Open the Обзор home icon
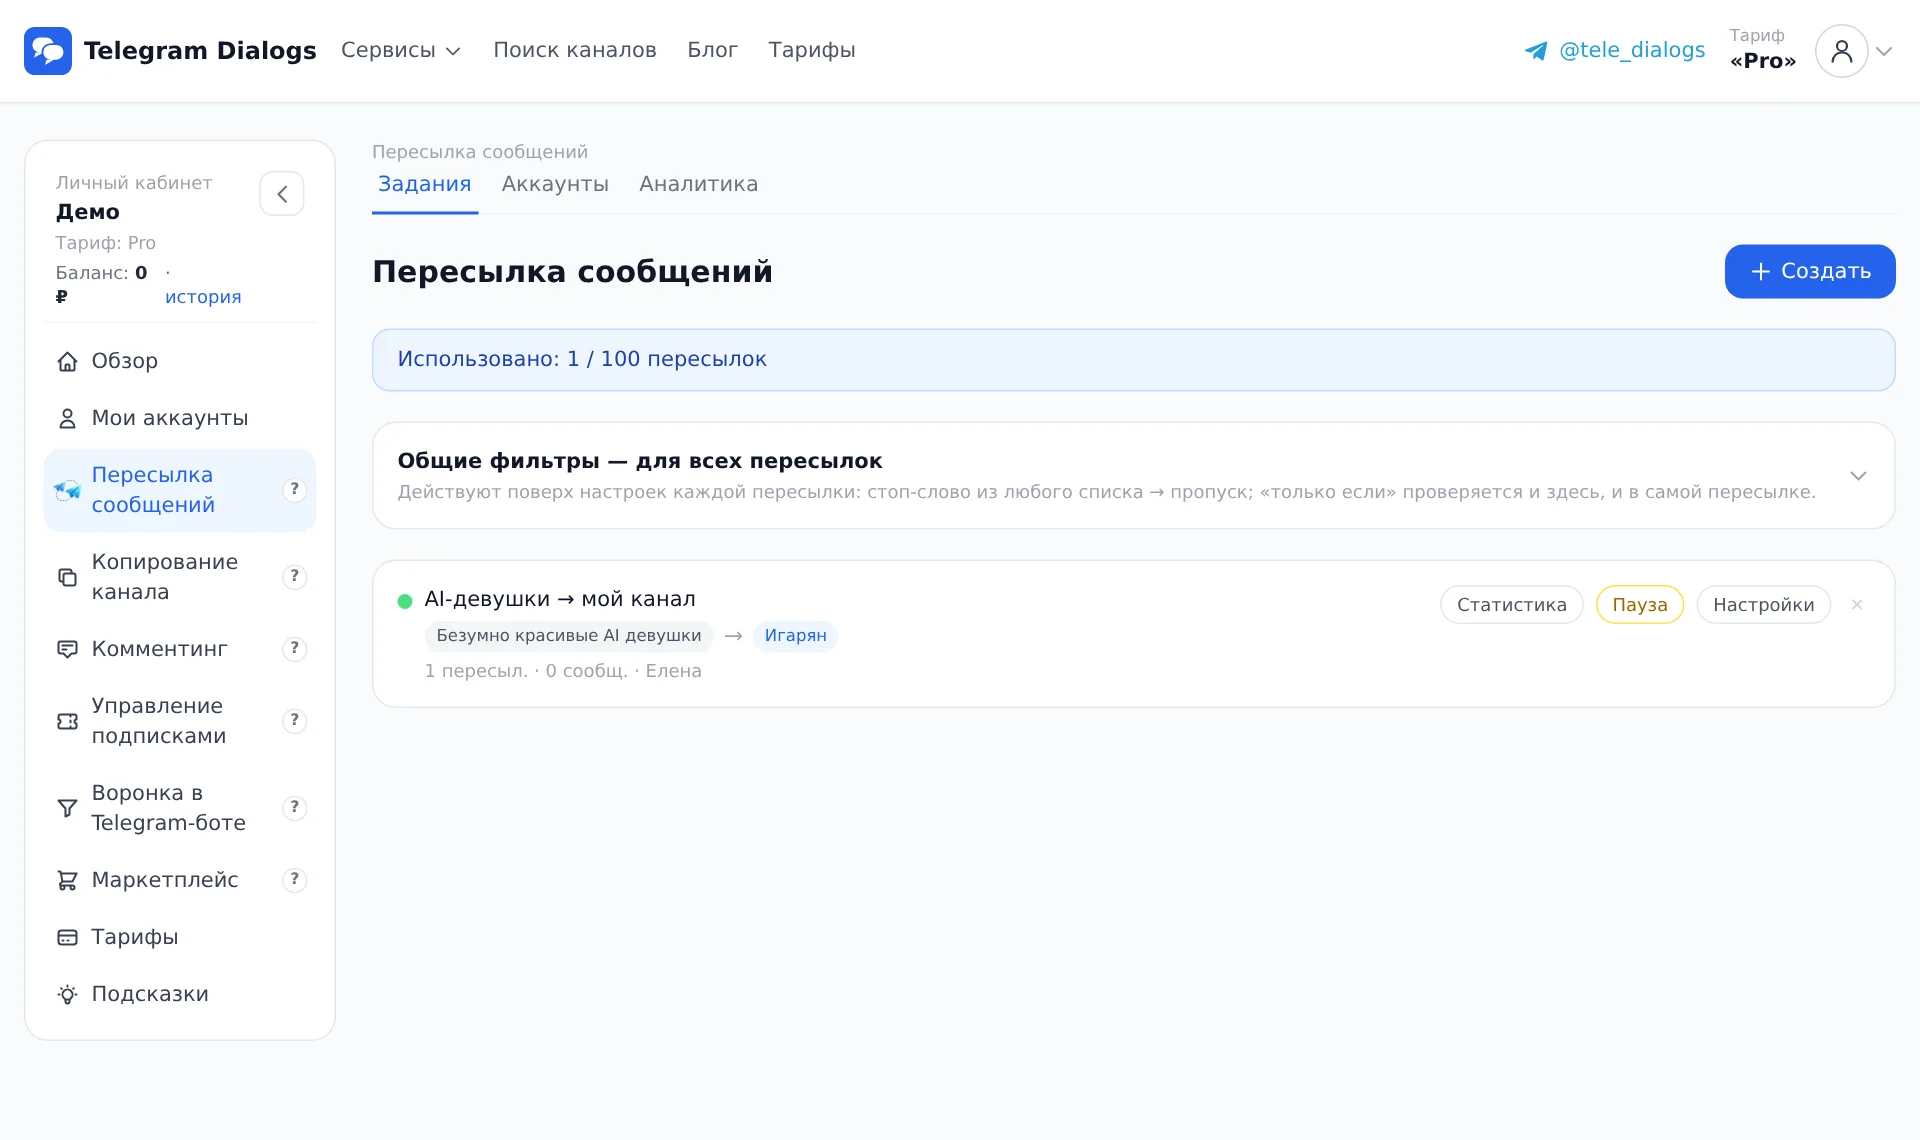Viewport: 1920px width, 1140px height. coord(67,362)
